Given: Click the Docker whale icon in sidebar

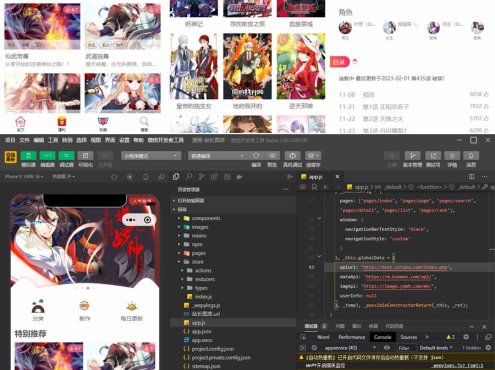Looking at the screenshot, I should coord(239,177).
